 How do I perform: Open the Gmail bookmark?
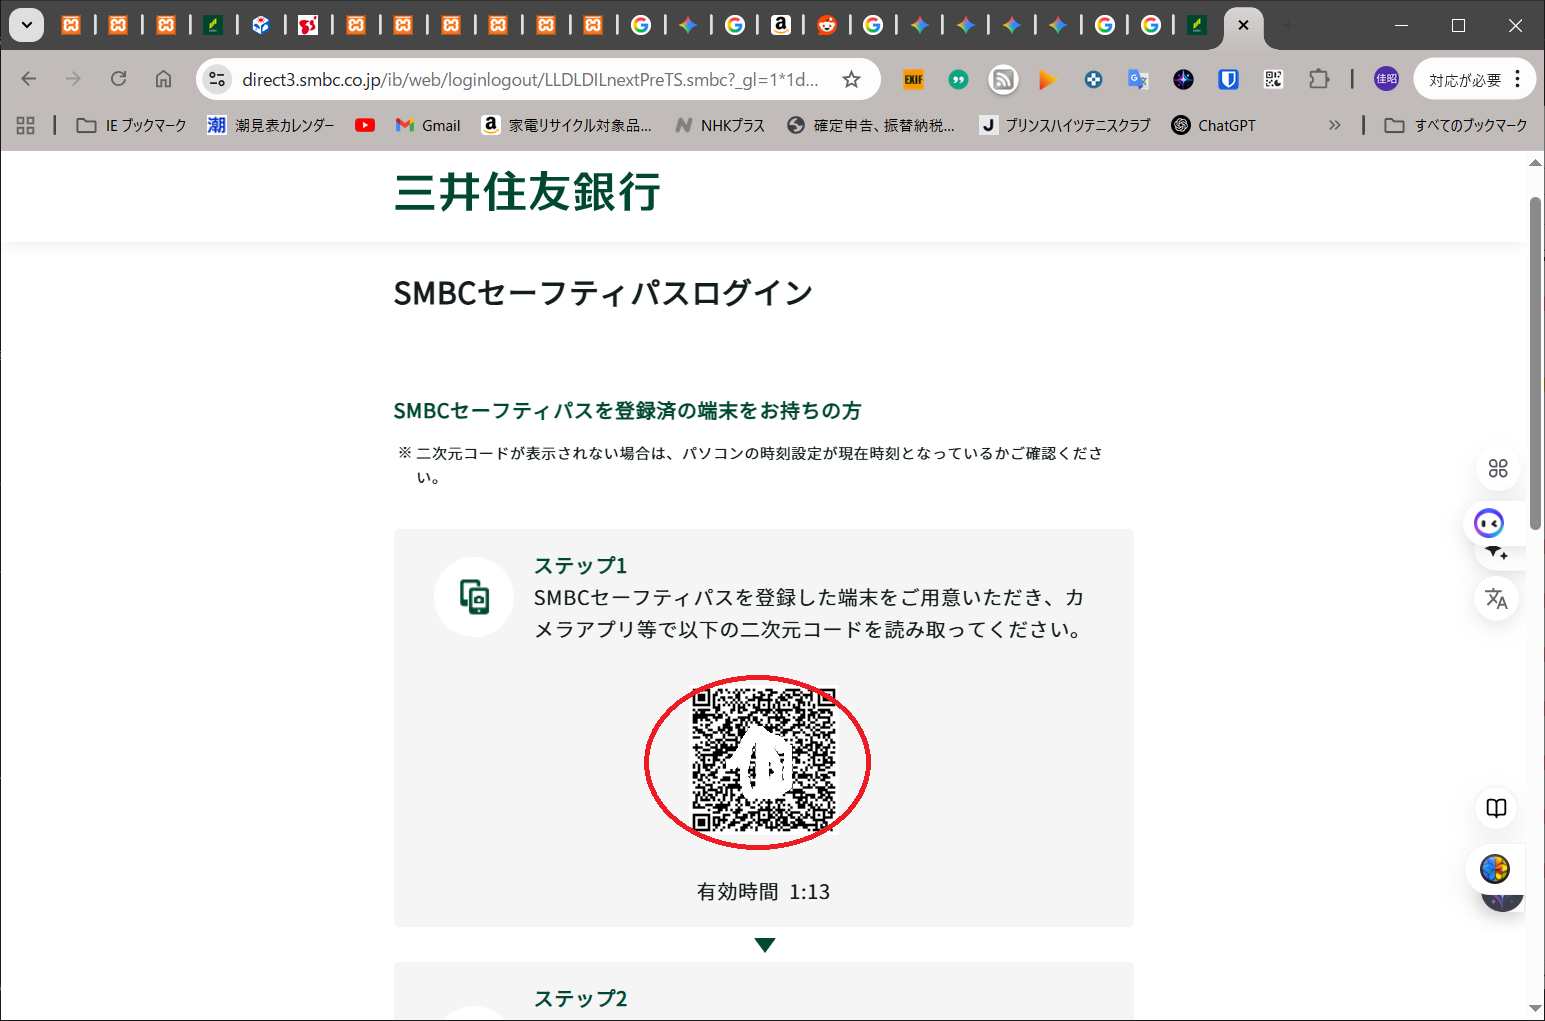click(428, 125)
